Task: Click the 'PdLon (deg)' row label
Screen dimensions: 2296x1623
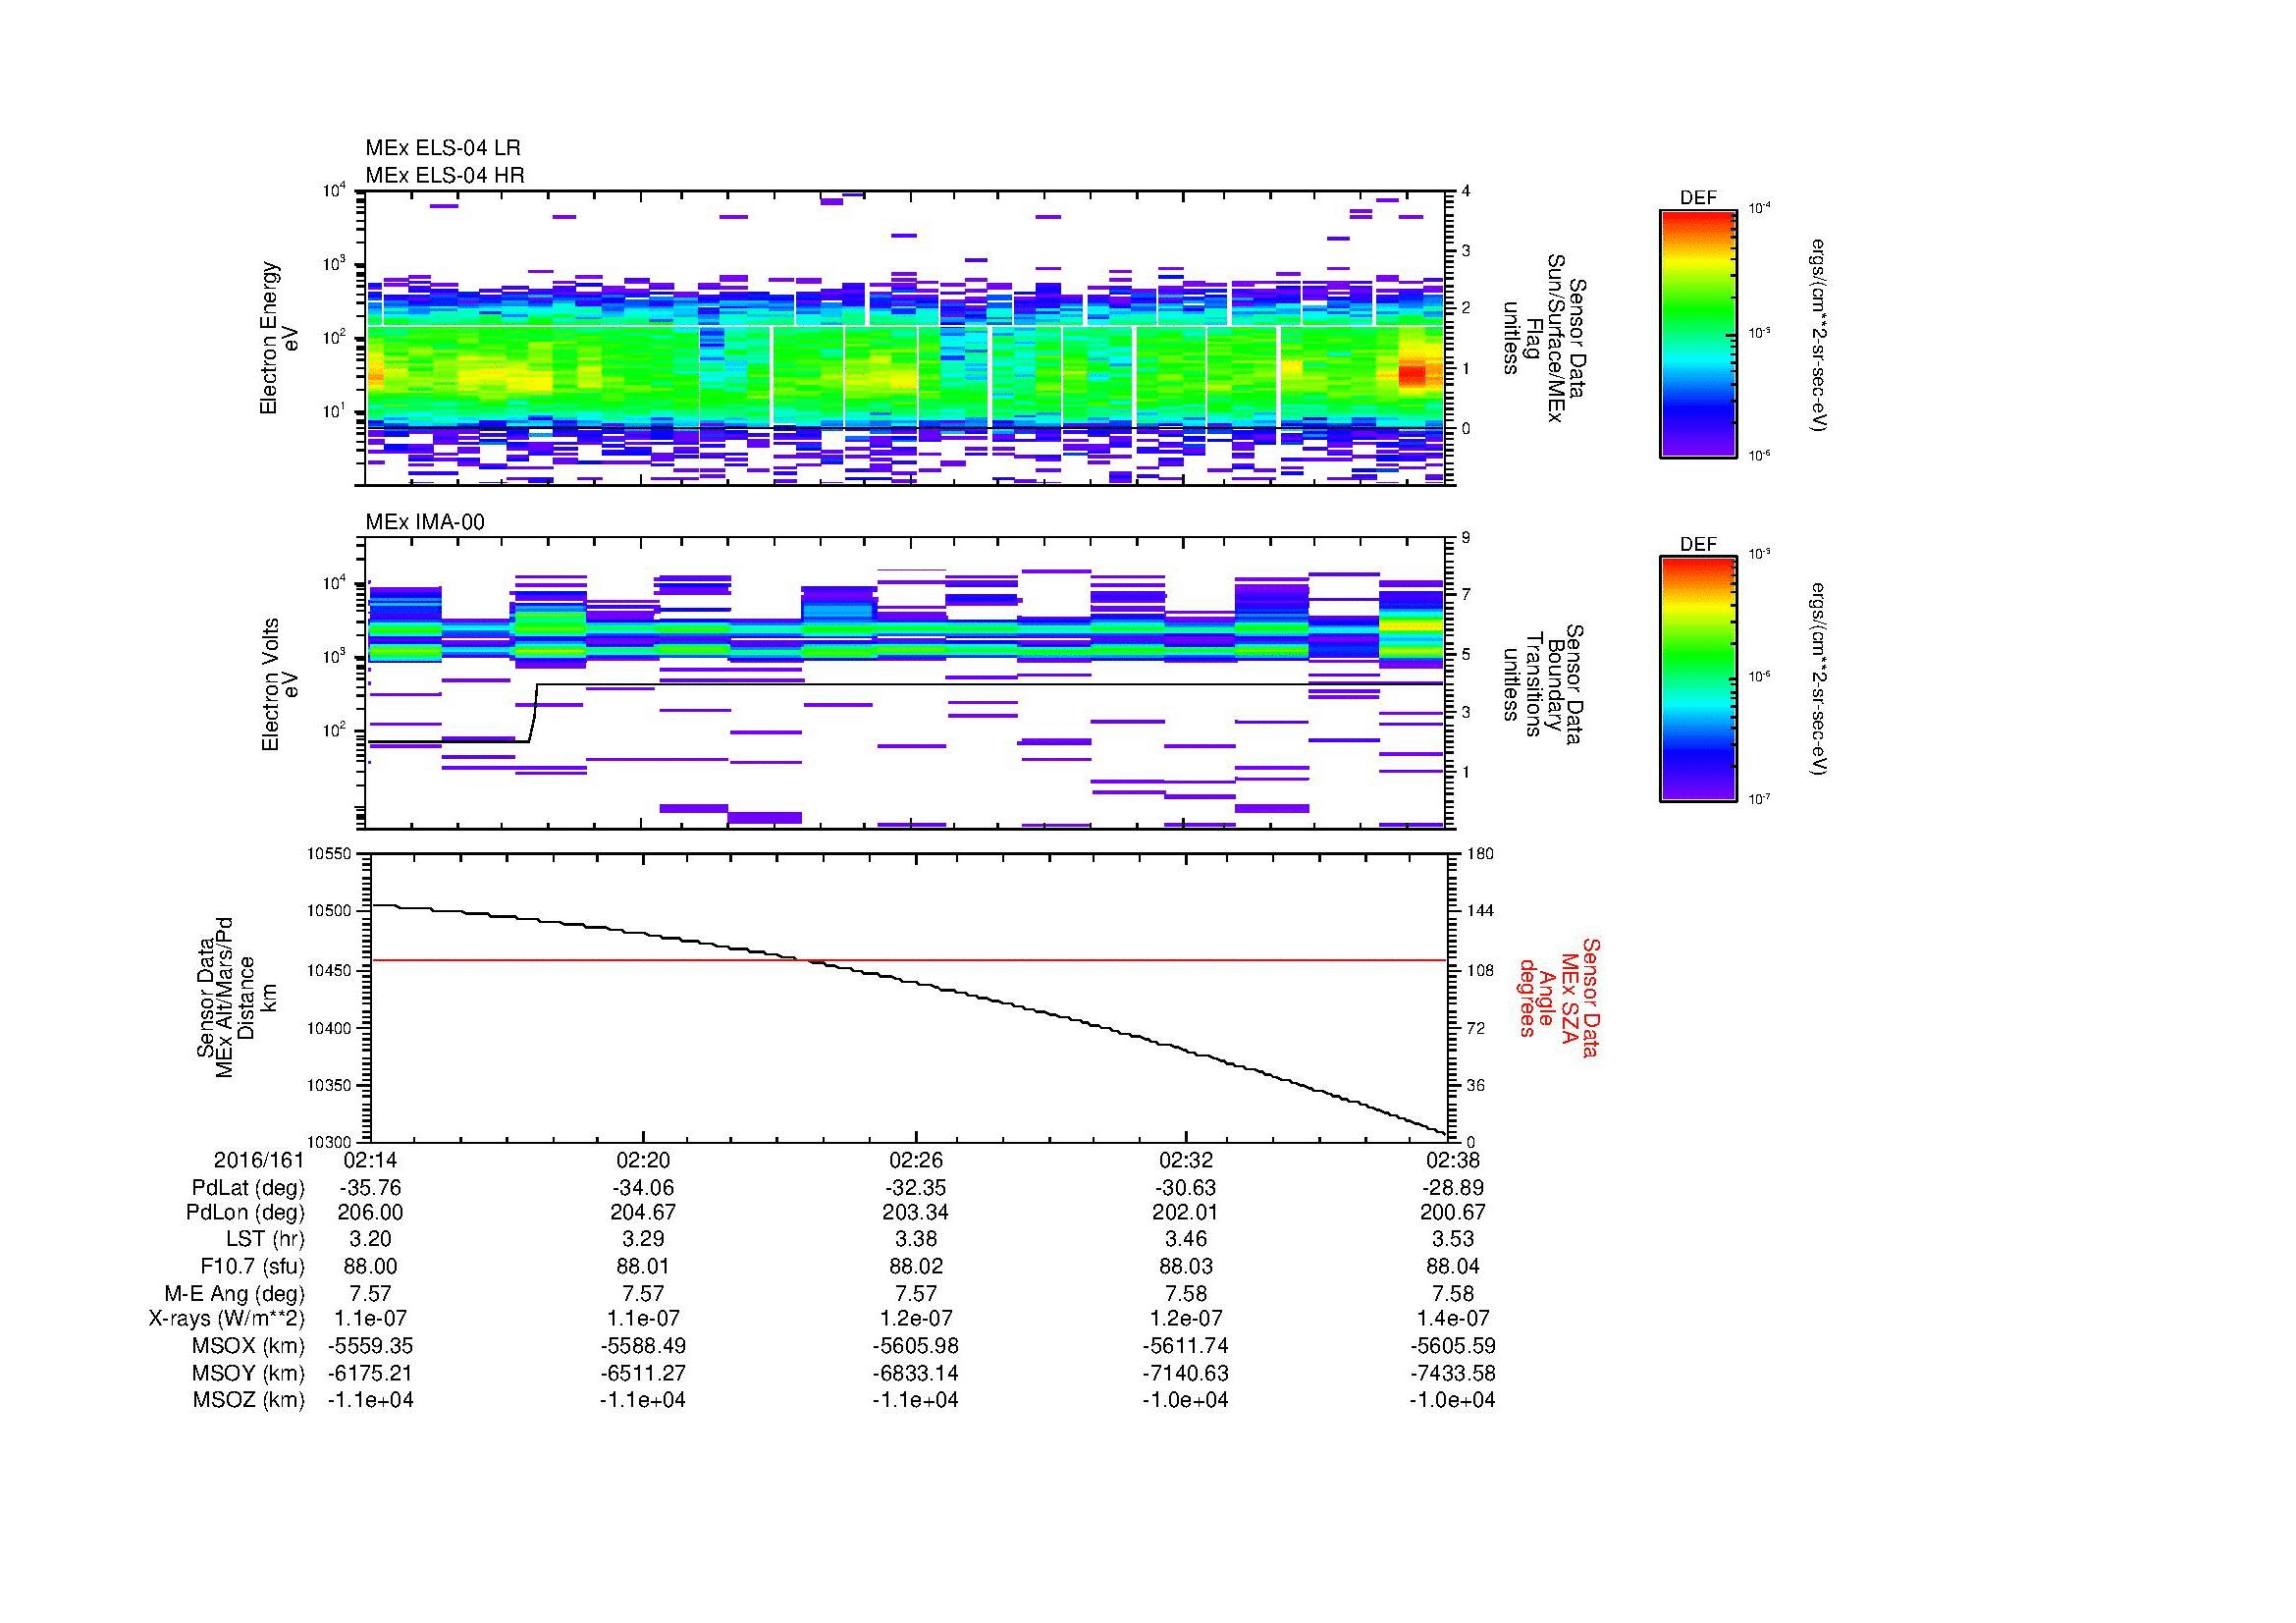Action: pos(246,1212)
